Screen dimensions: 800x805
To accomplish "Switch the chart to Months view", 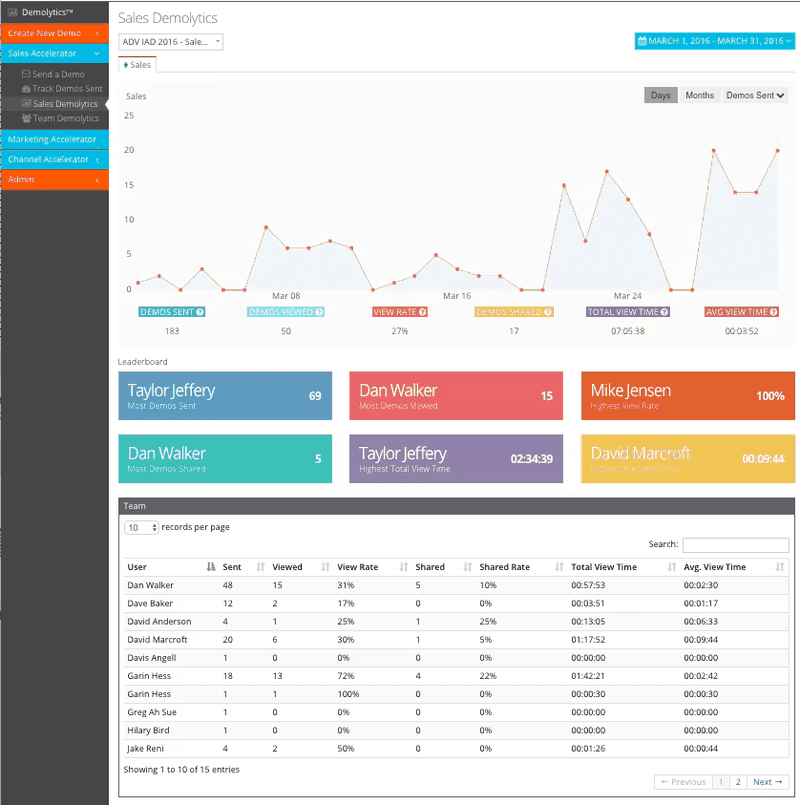I will (699, 95).
